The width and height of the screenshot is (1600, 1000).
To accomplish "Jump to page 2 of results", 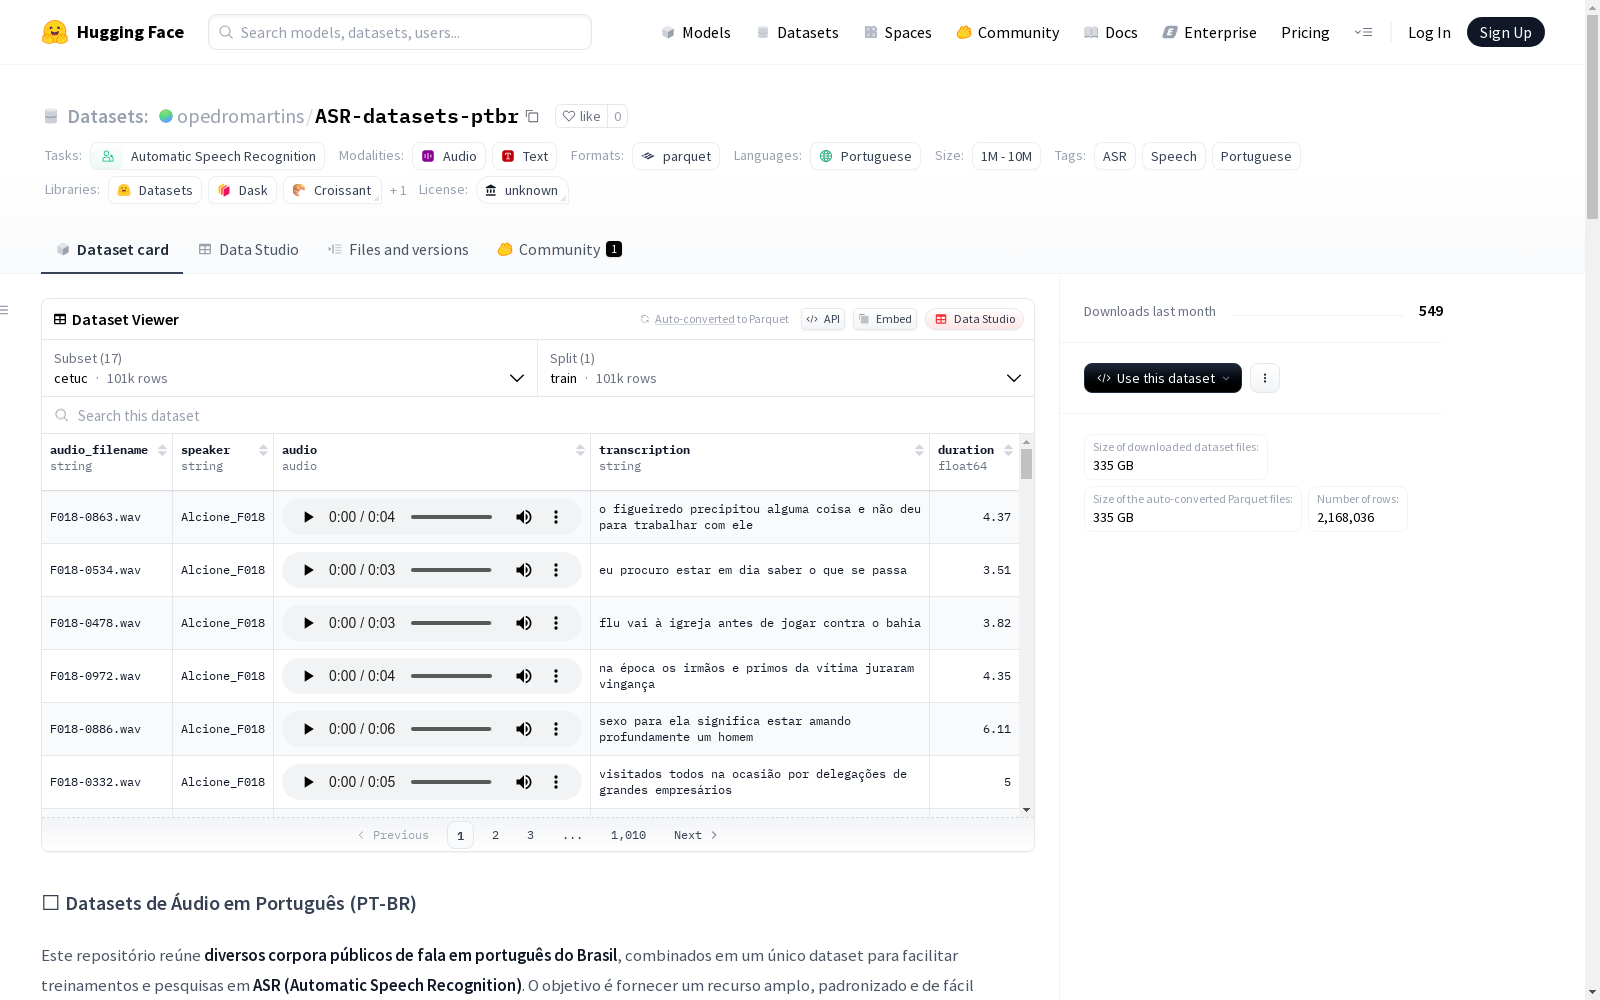I will point(495,835).
